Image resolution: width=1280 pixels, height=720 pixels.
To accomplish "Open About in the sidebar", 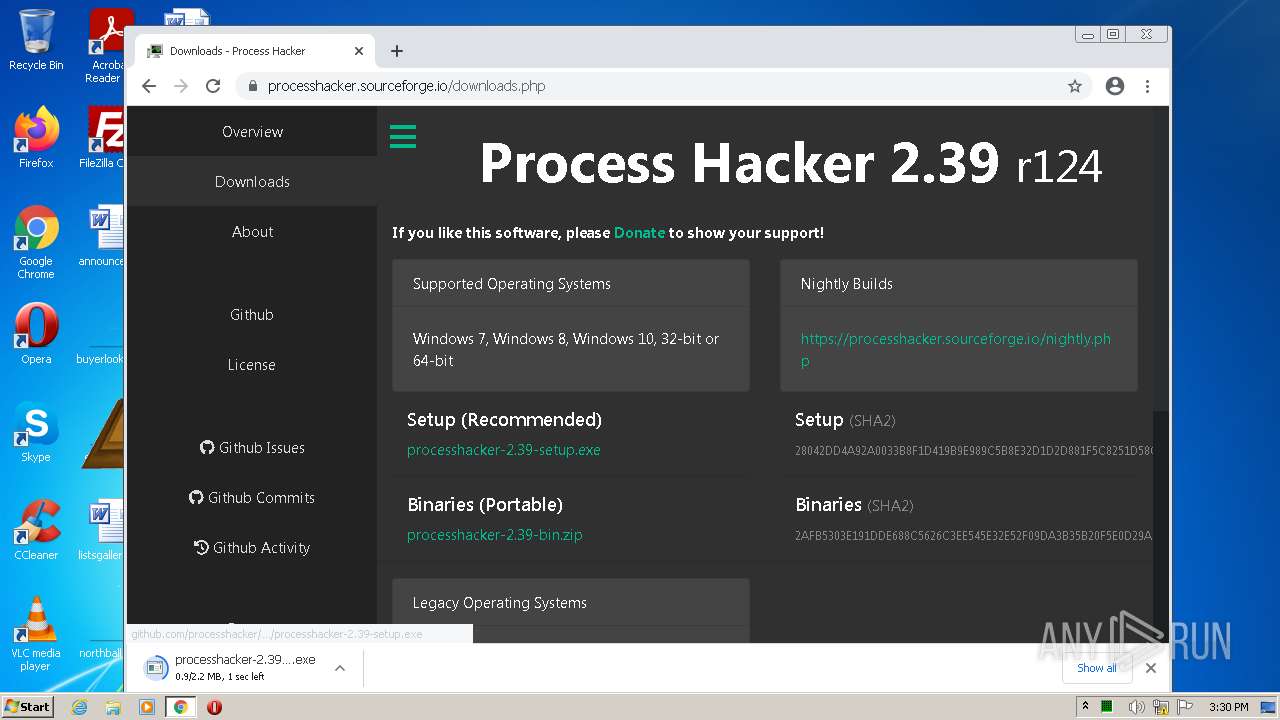I will click(252, 232).
